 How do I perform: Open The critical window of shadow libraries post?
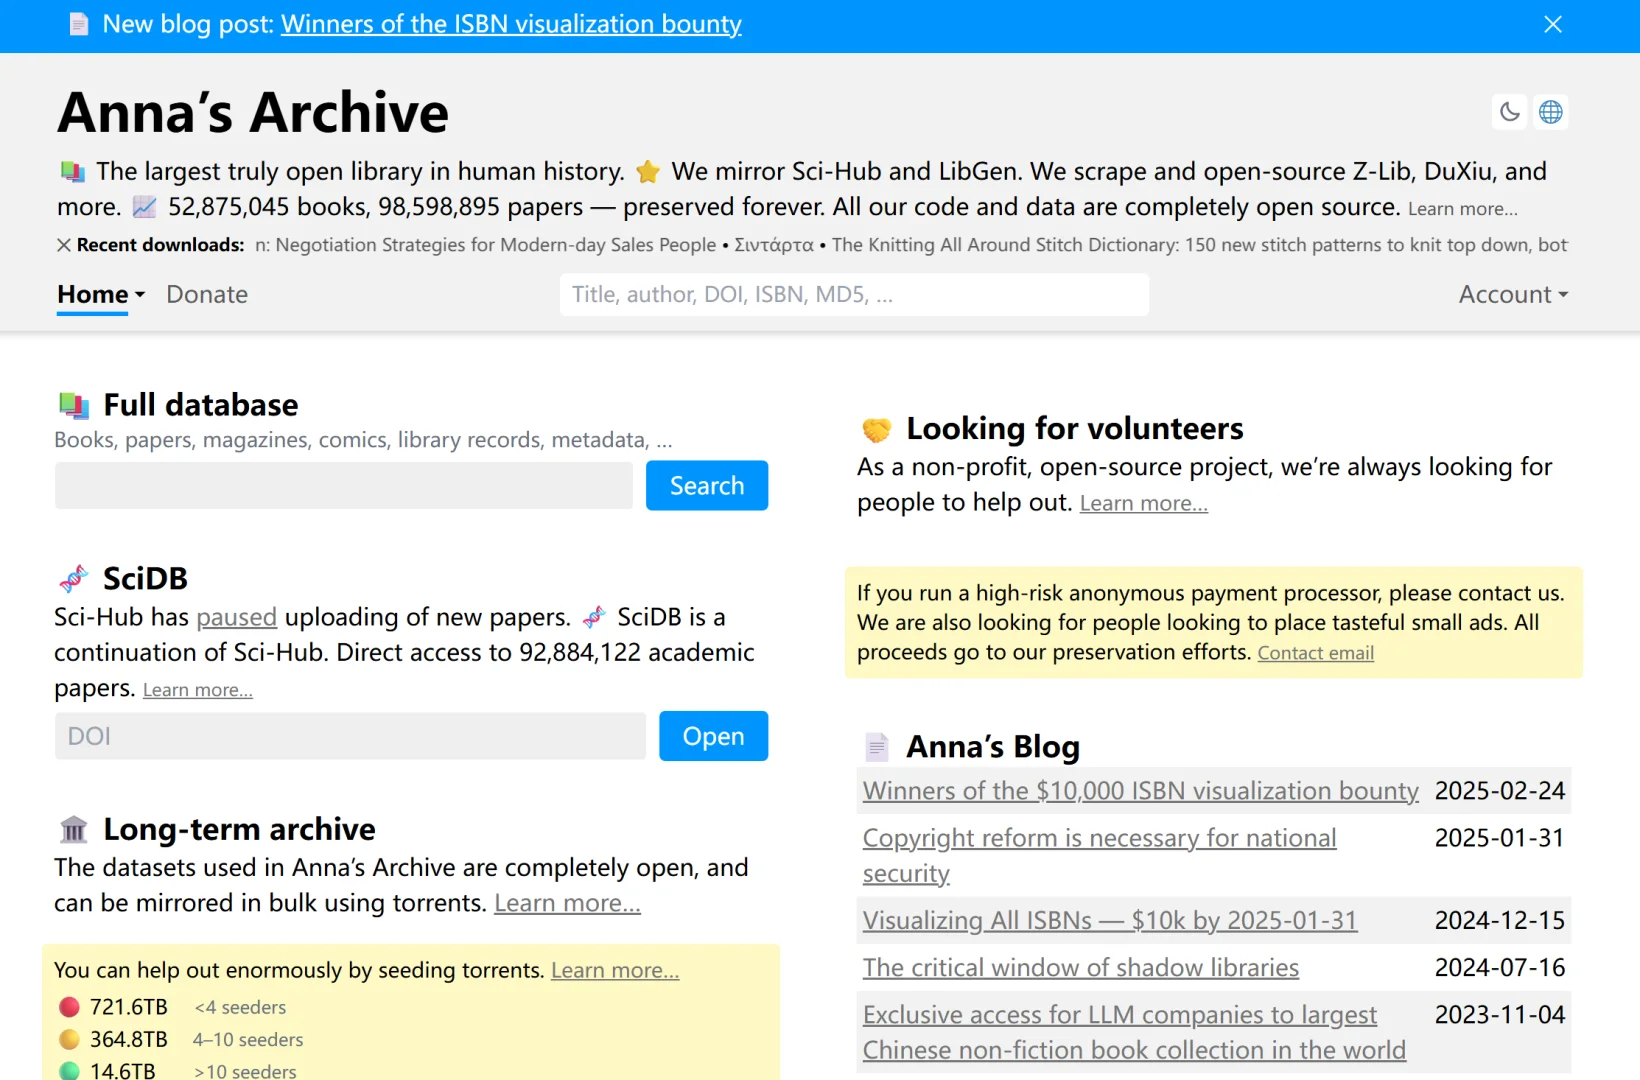coord(1081,967)
